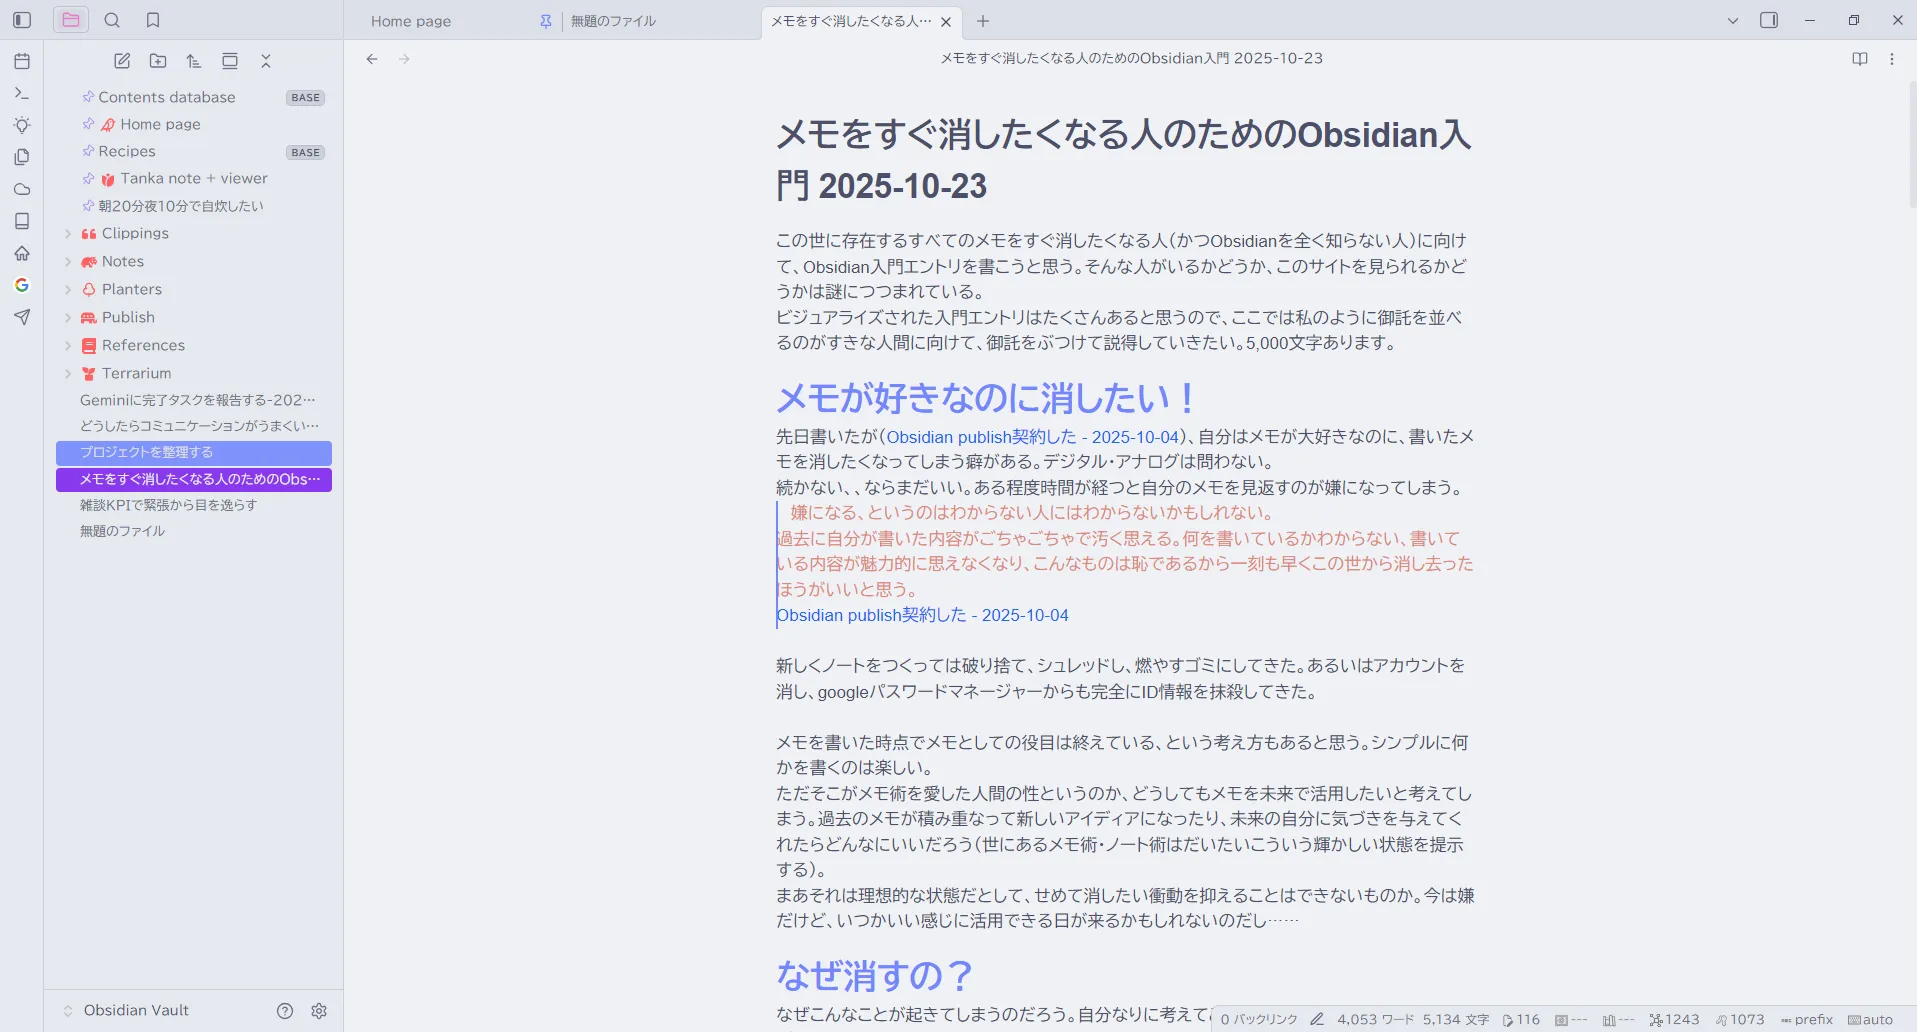
Task: Click the lightbulb ribbon icon
Action: tap(22, 125)
